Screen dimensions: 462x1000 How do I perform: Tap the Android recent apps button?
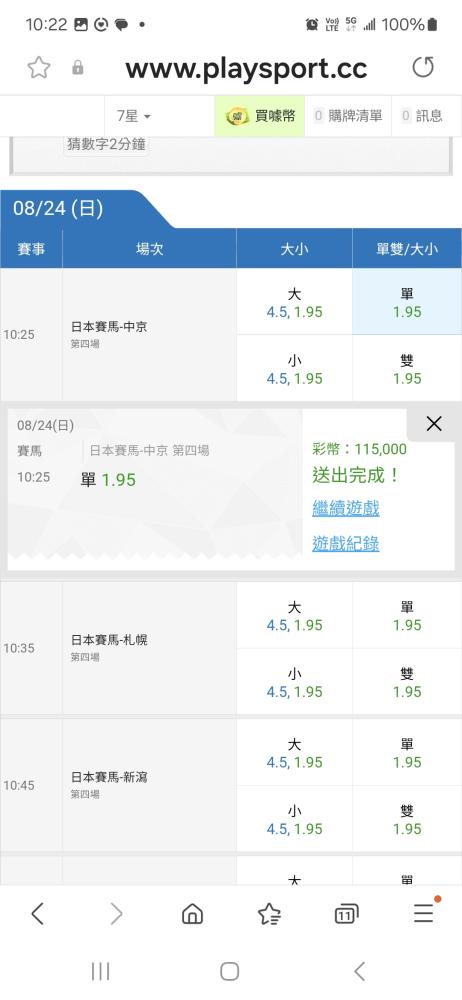click(x=101, y=971)
